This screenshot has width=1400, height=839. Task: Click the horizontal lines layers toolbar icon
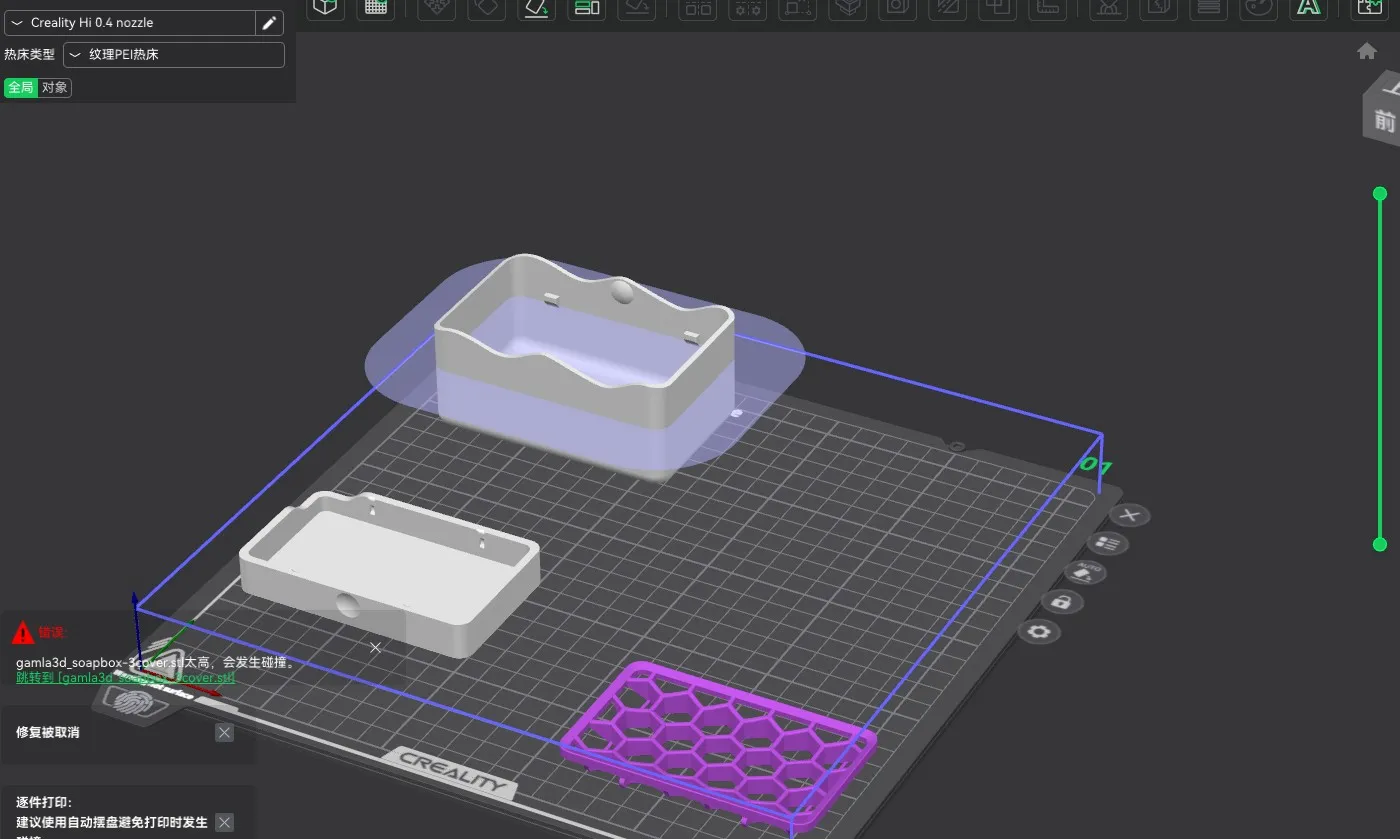(x=1208, y=8)
